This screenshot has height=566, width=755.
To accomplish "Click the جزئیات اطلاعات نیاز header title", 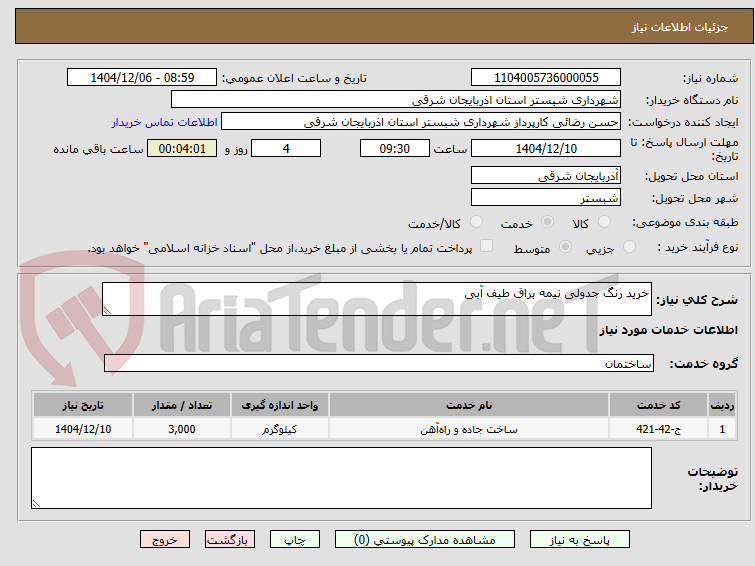I will (x=679, y=27).
